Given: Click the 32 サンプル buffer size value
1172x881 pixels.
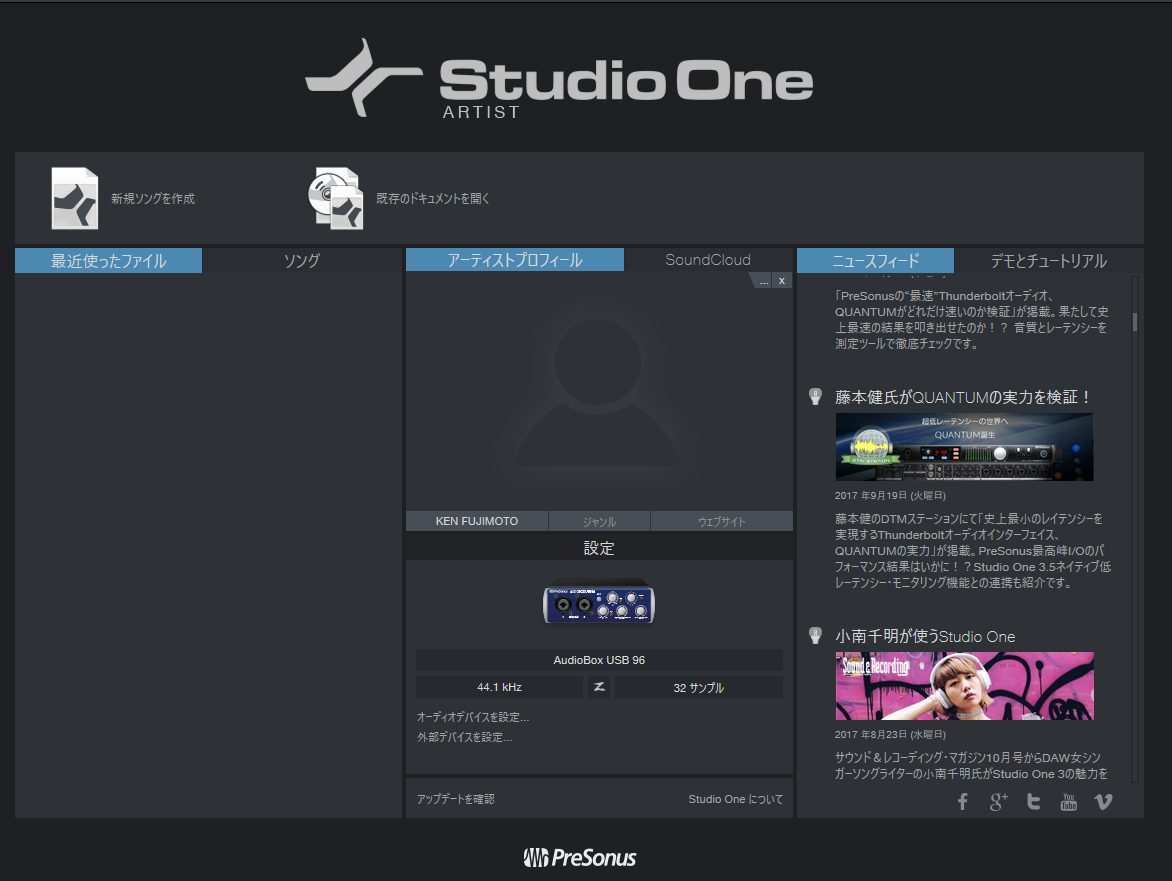Looking at the screenshot, I should 699,687.
